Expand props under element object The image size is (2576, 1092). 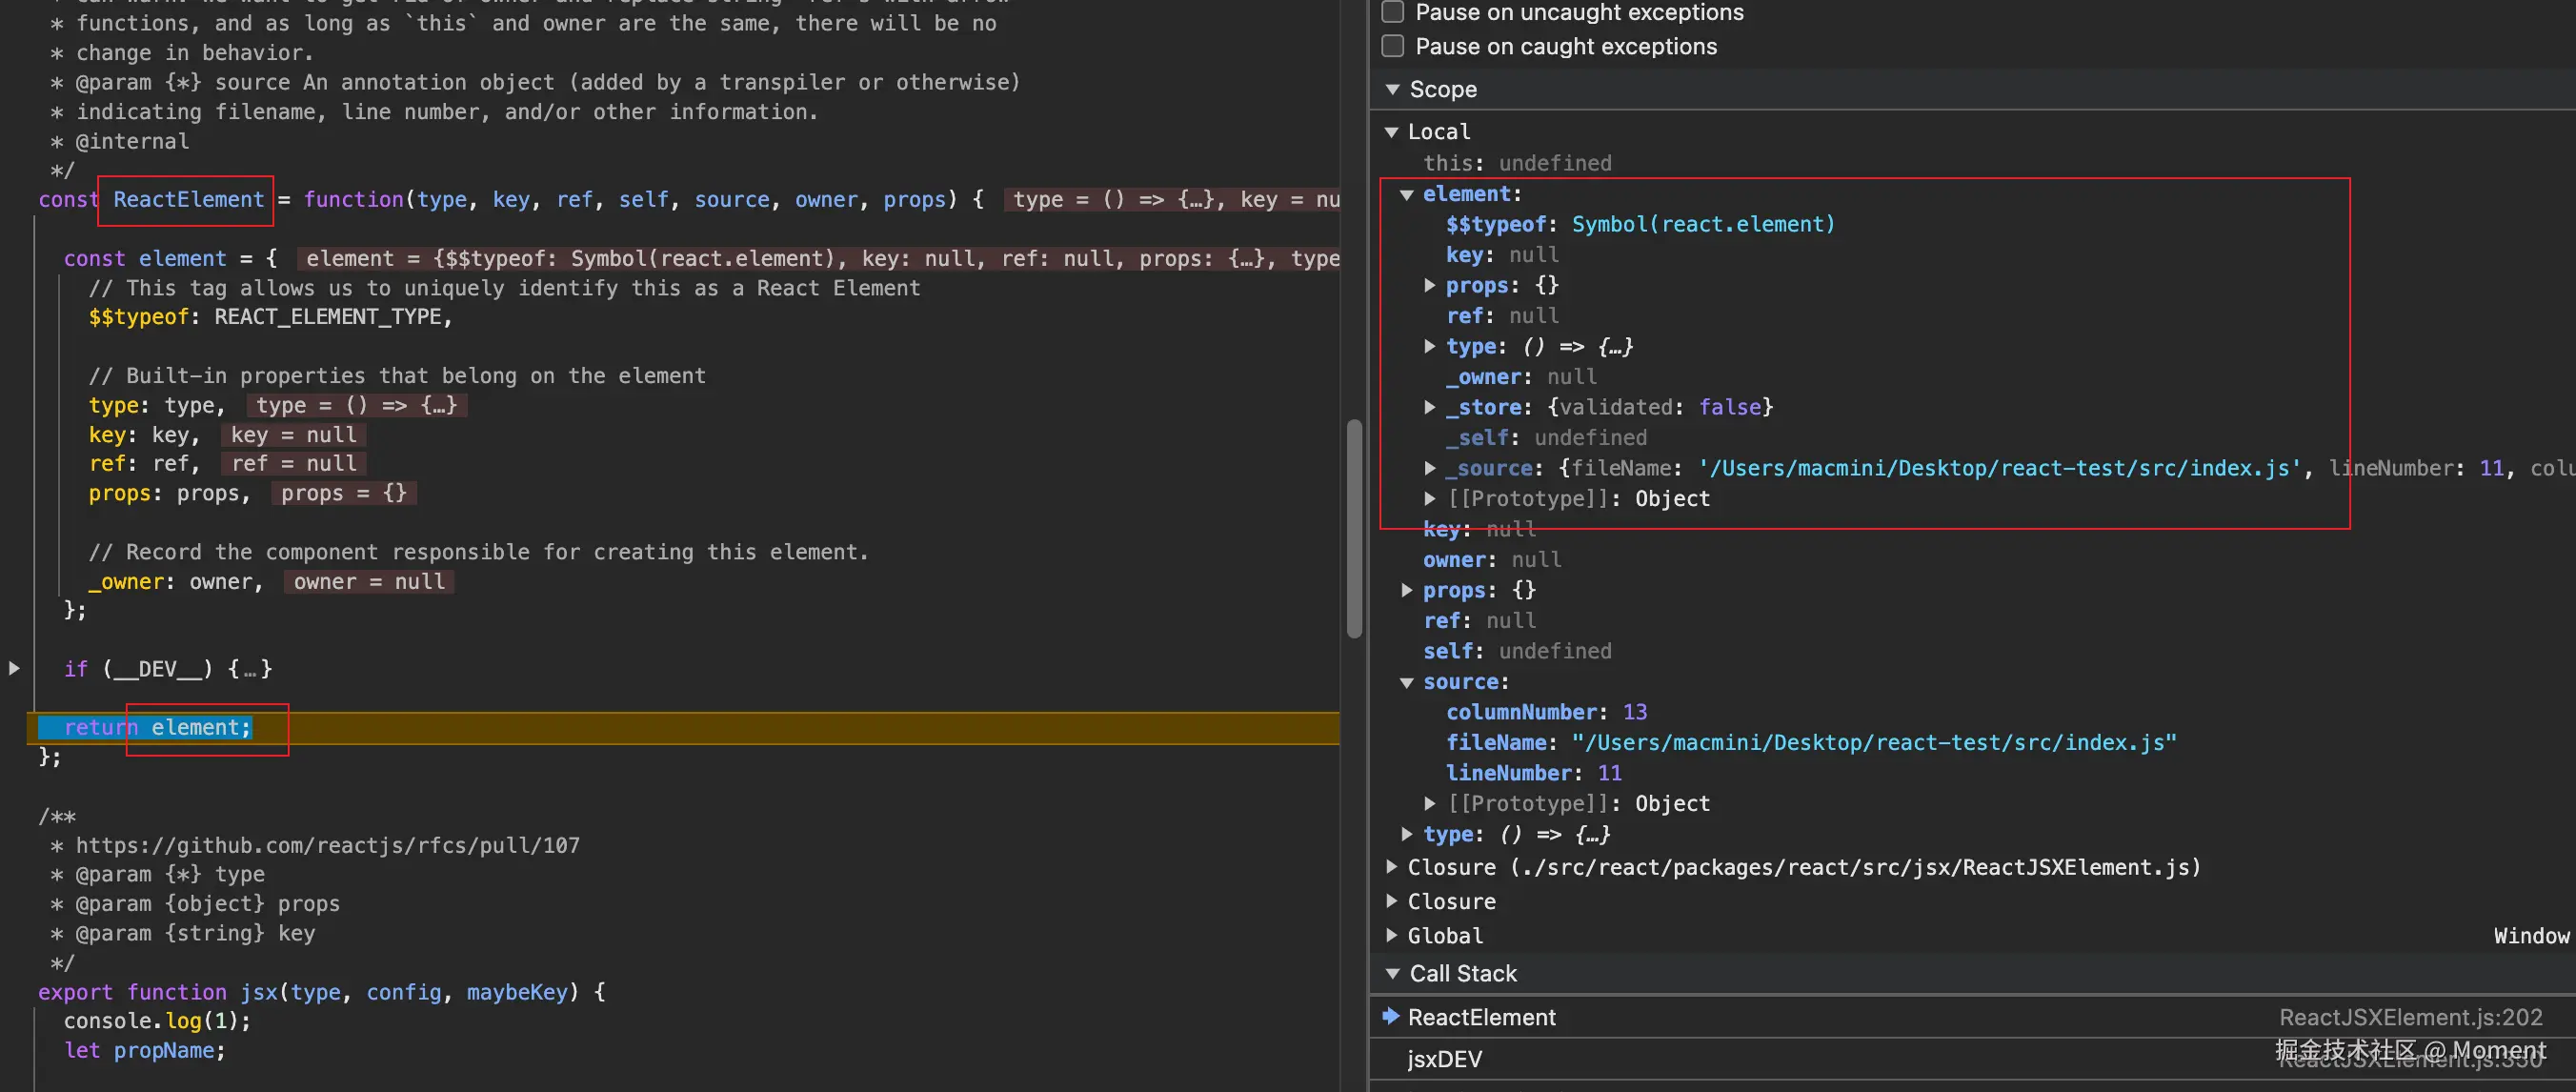[1430, 285]
